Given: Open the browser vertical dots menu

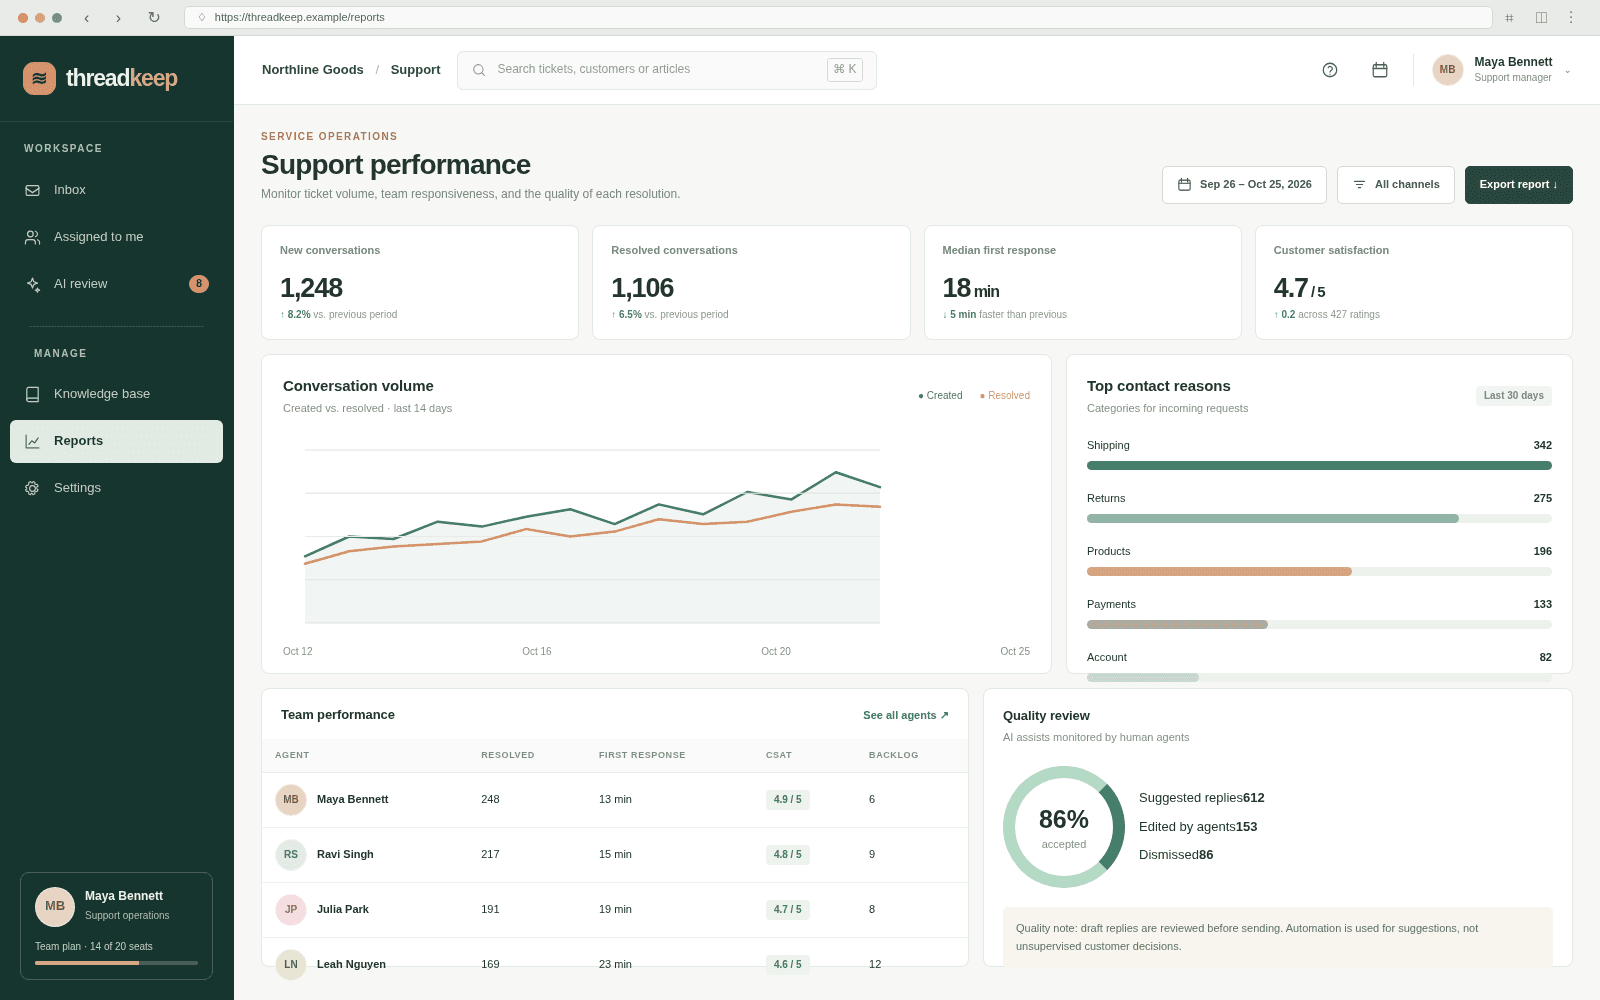Looking at the screenshot, I should pos(1570,17).
